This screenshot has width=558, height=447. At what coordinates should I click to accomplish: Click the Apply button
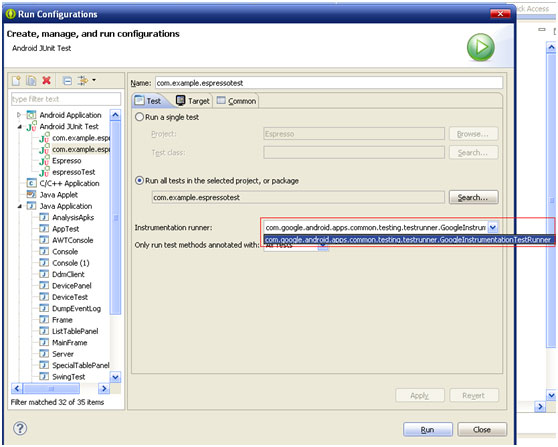(x=420, y=395)
